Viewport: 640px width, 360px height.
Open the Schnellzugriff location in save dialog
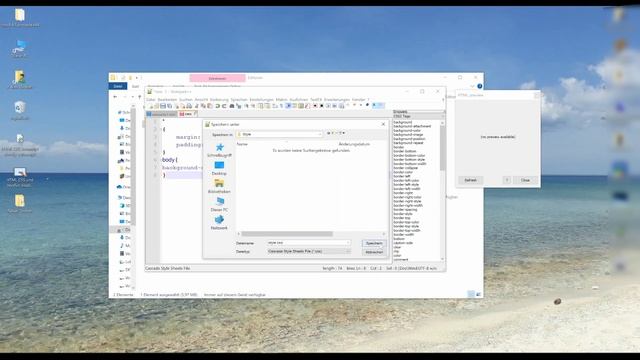tap(219, 150)
